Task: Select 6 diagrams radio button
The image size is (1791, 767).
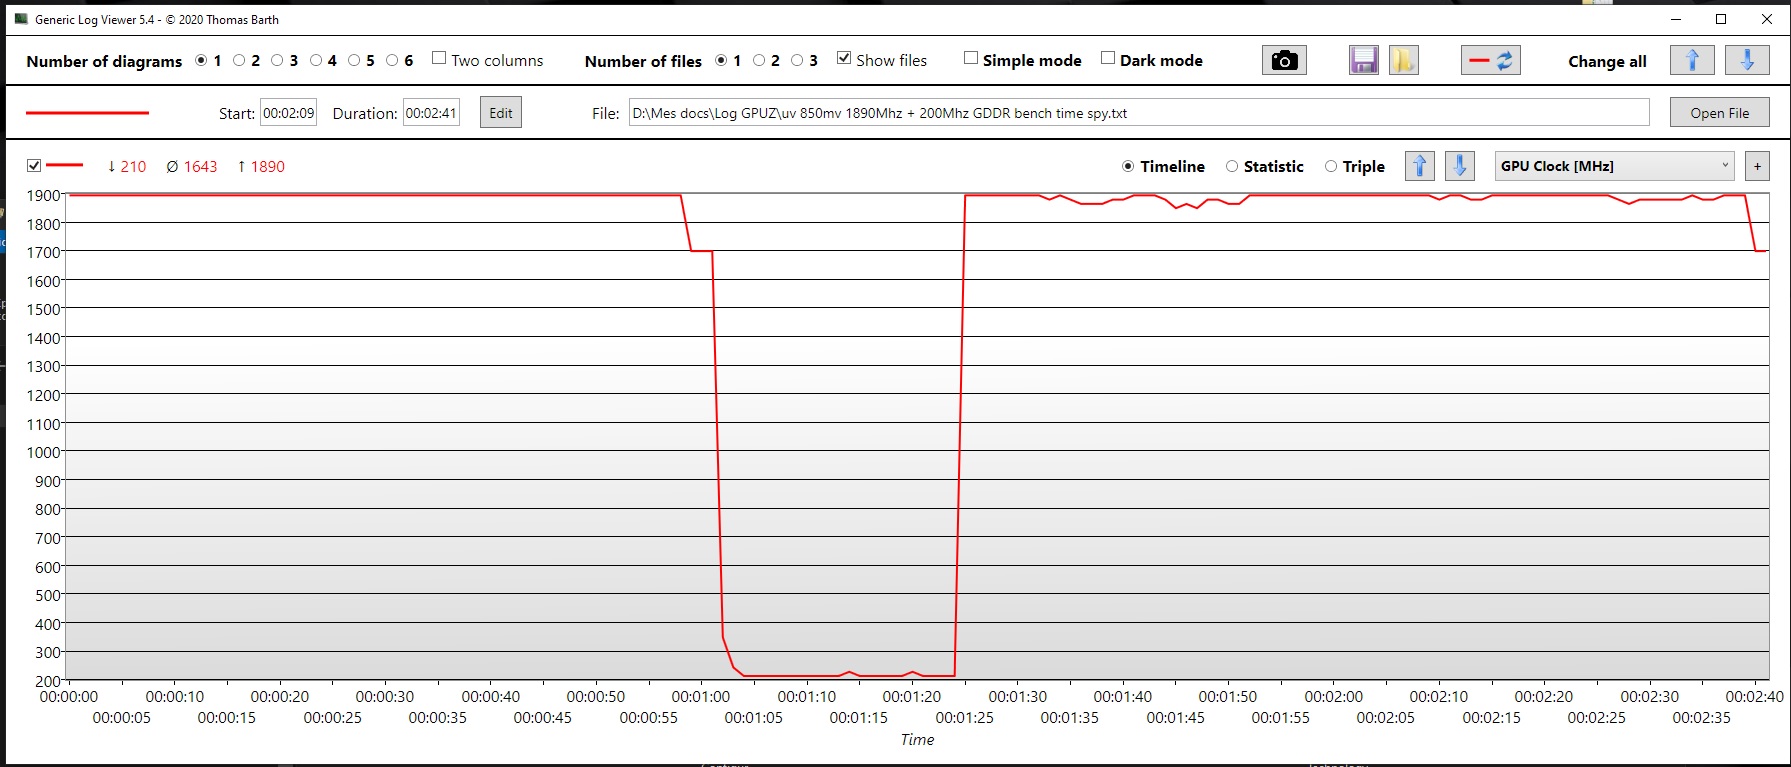Action: coord(392,60)
